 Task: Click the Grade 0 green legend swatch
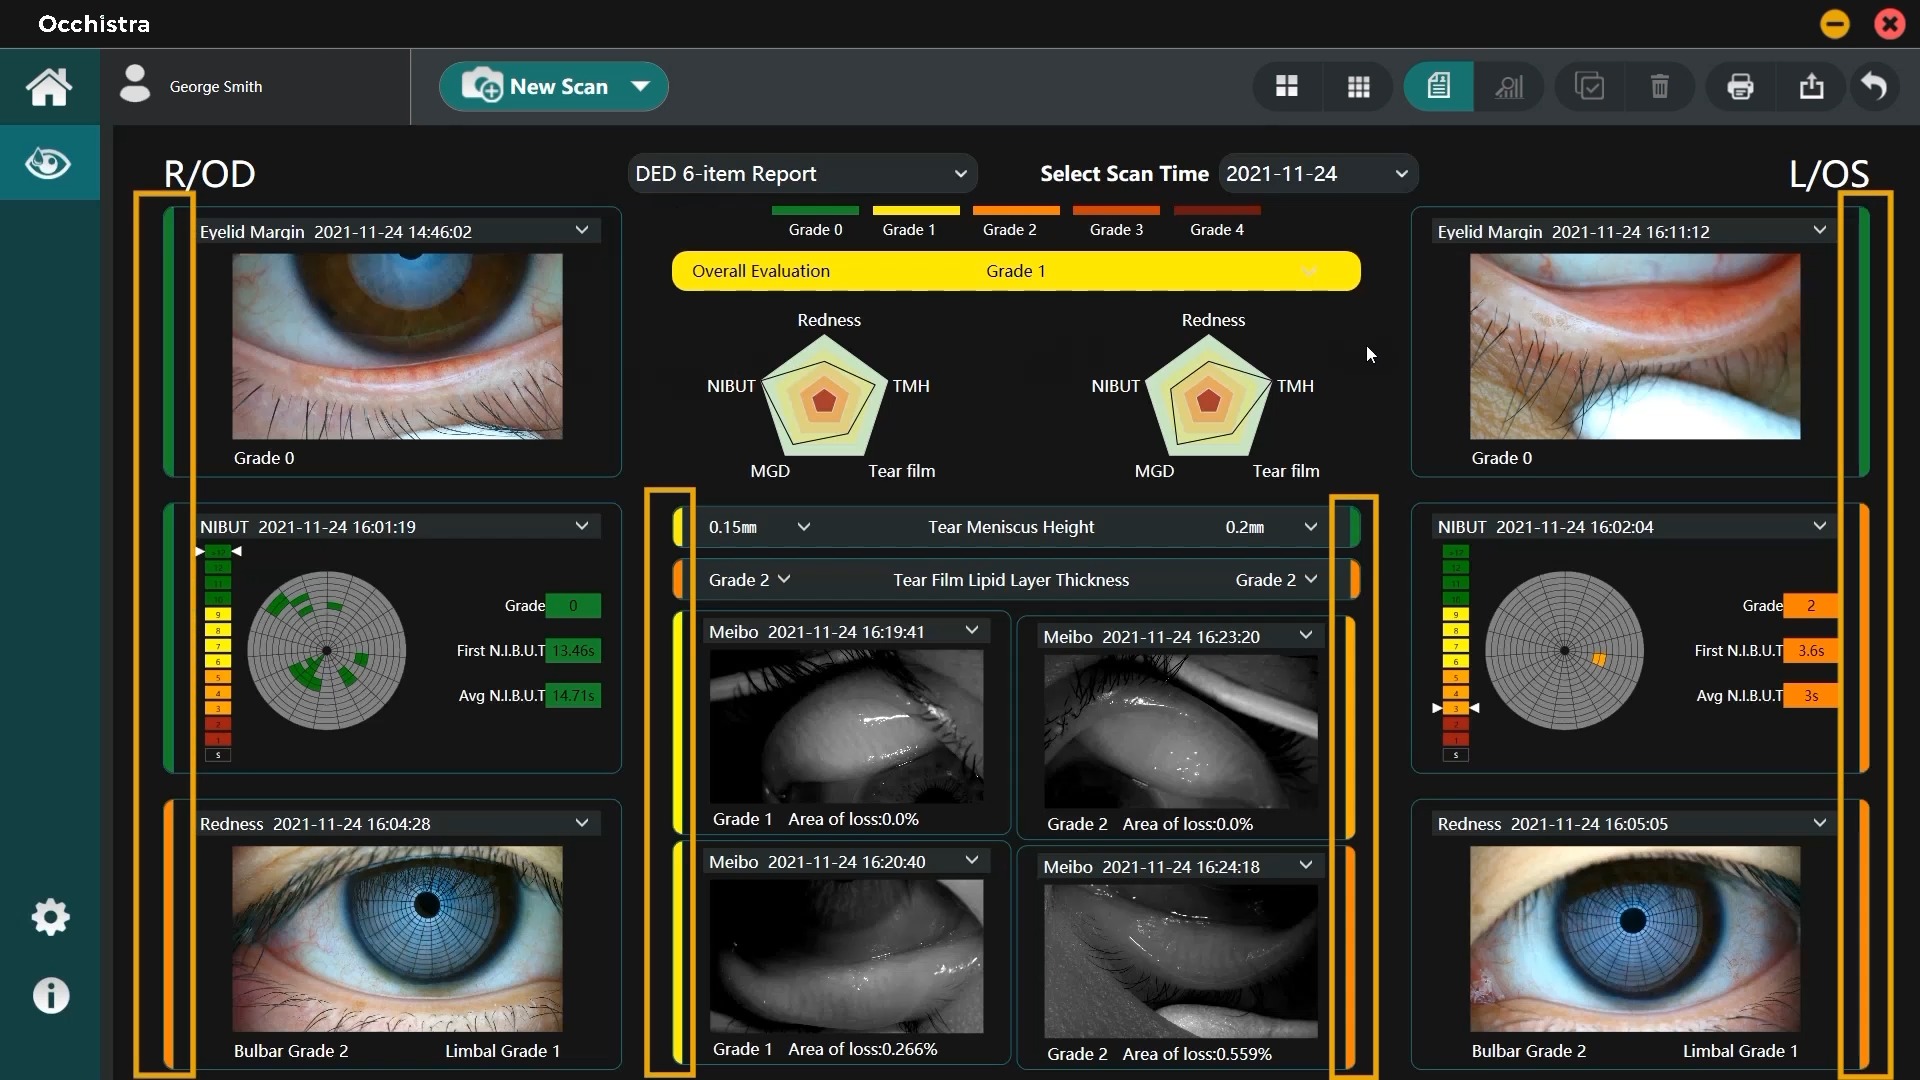(x=815, y=211)
